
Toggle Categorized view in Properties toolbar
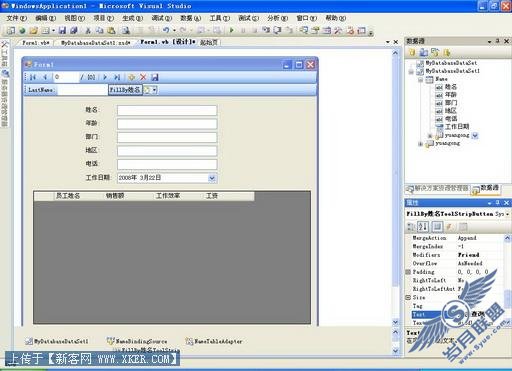(x=411, y=227)
